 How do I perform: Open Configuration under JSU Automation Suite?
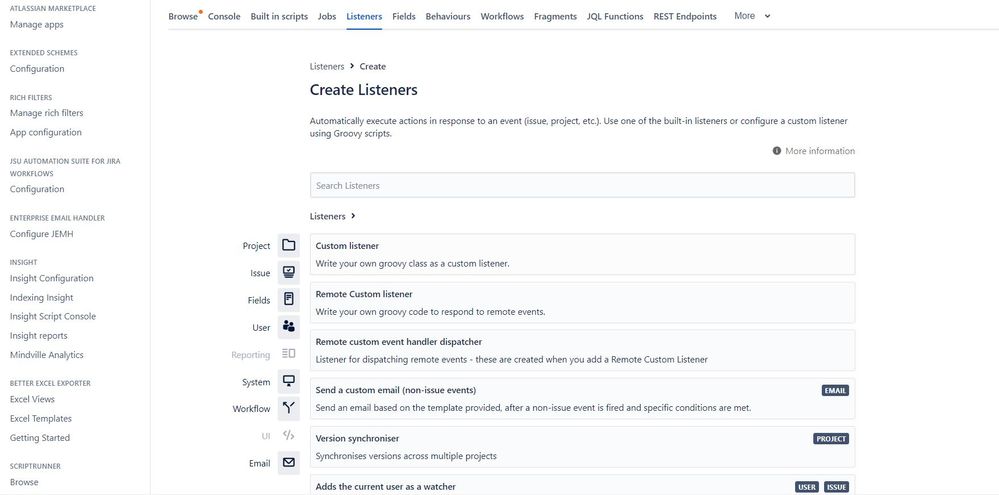point(37,189)
